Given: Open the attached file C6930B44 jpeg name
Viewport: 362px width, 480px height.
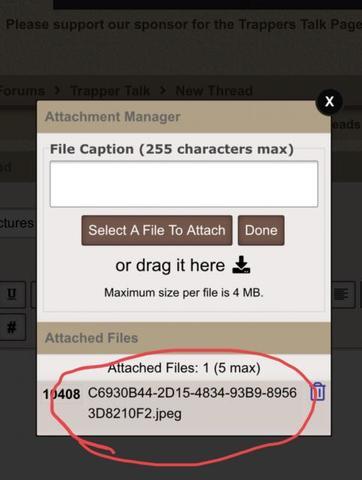Looking at the screenshot, I should [192, 403].
